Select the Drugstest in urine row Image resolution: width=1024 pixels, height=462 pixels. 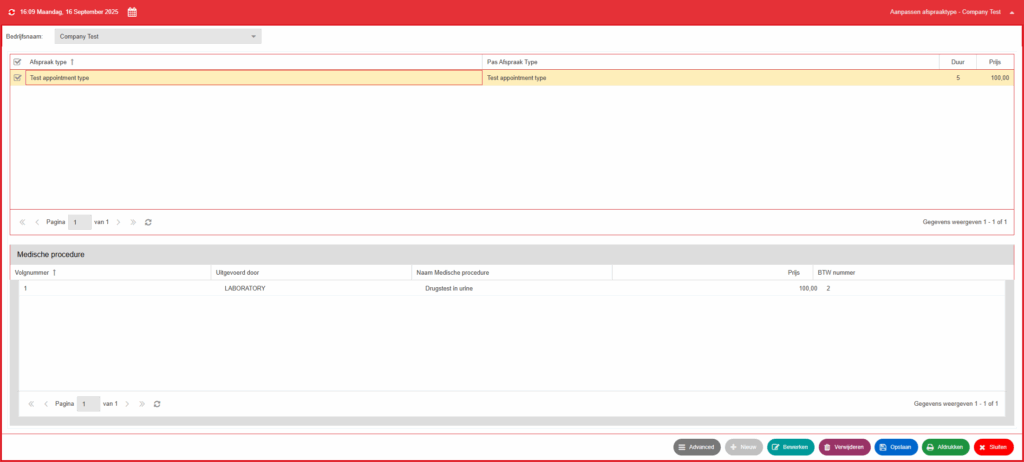click(x=511, y=288)
